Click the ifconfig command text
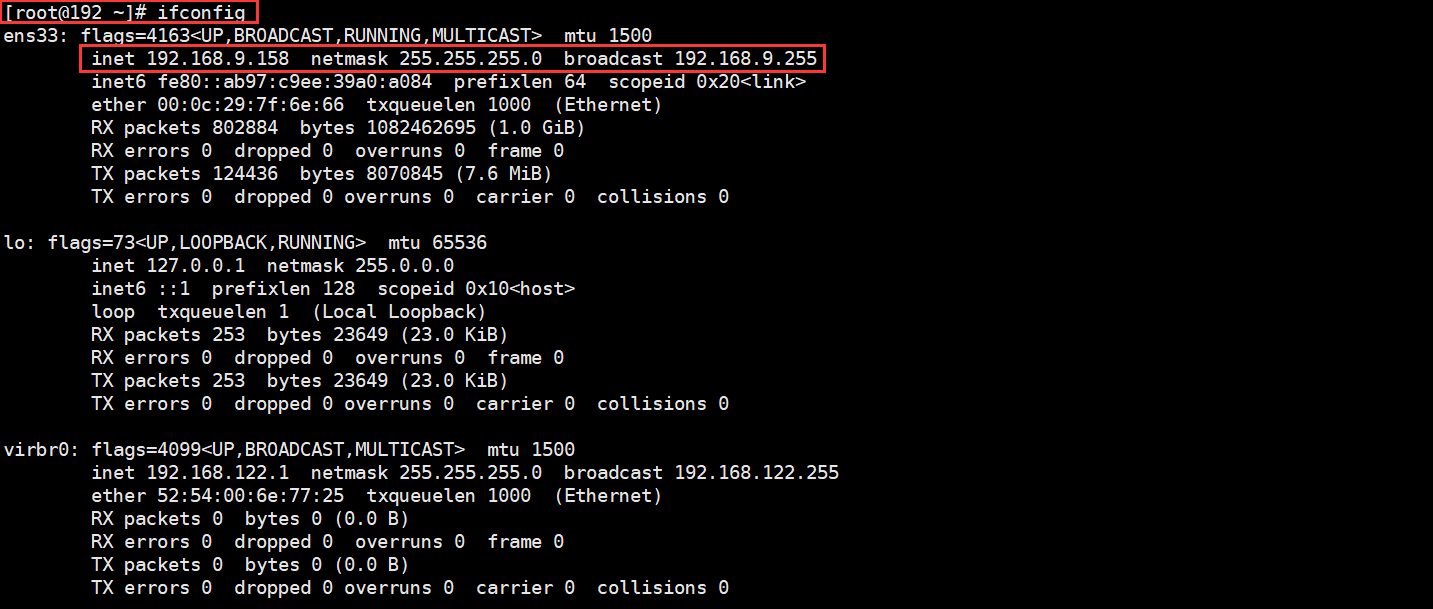 201,13
